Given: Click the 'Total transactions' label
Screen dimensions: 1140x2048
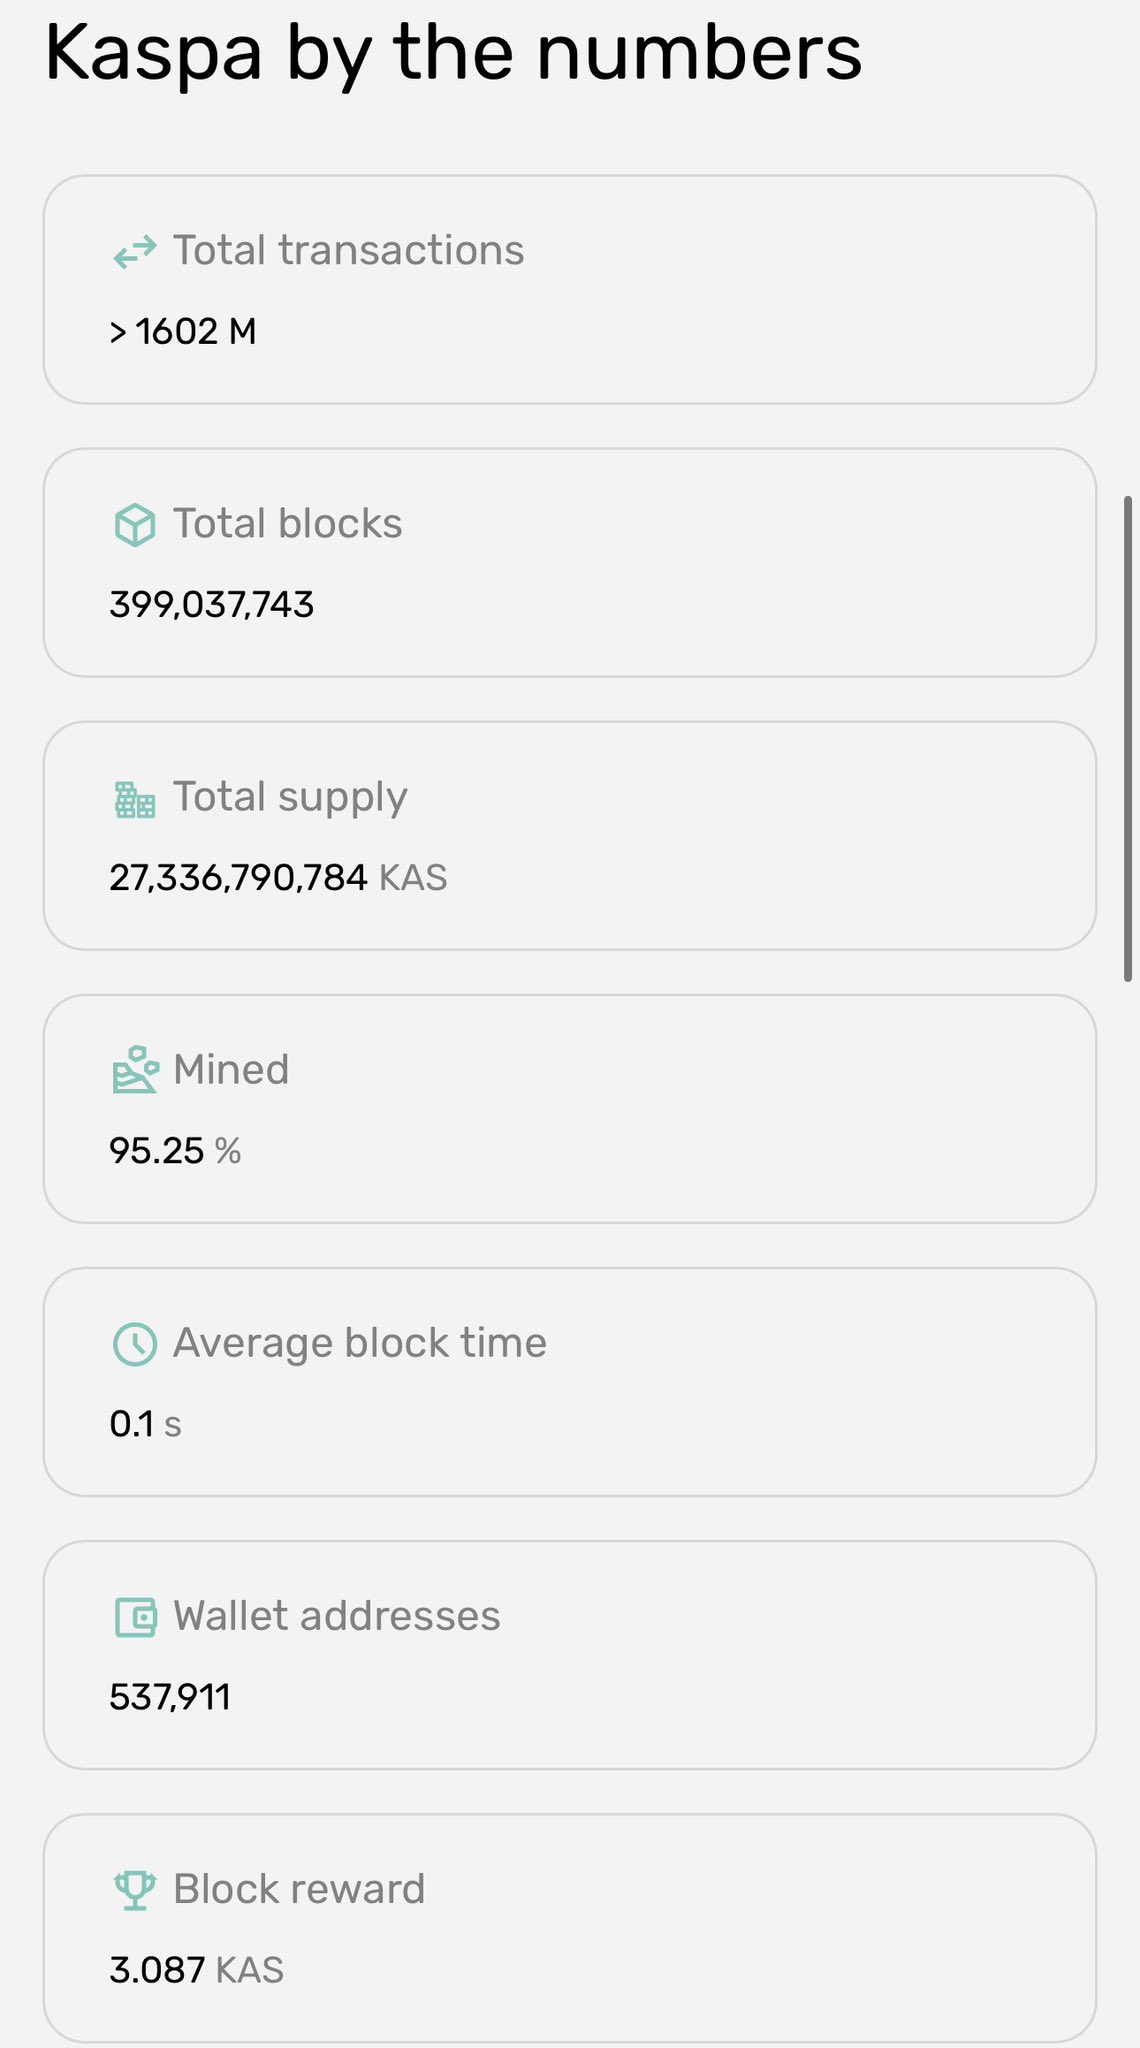Looking at the screenshot, I should click(x=348, y=251).
